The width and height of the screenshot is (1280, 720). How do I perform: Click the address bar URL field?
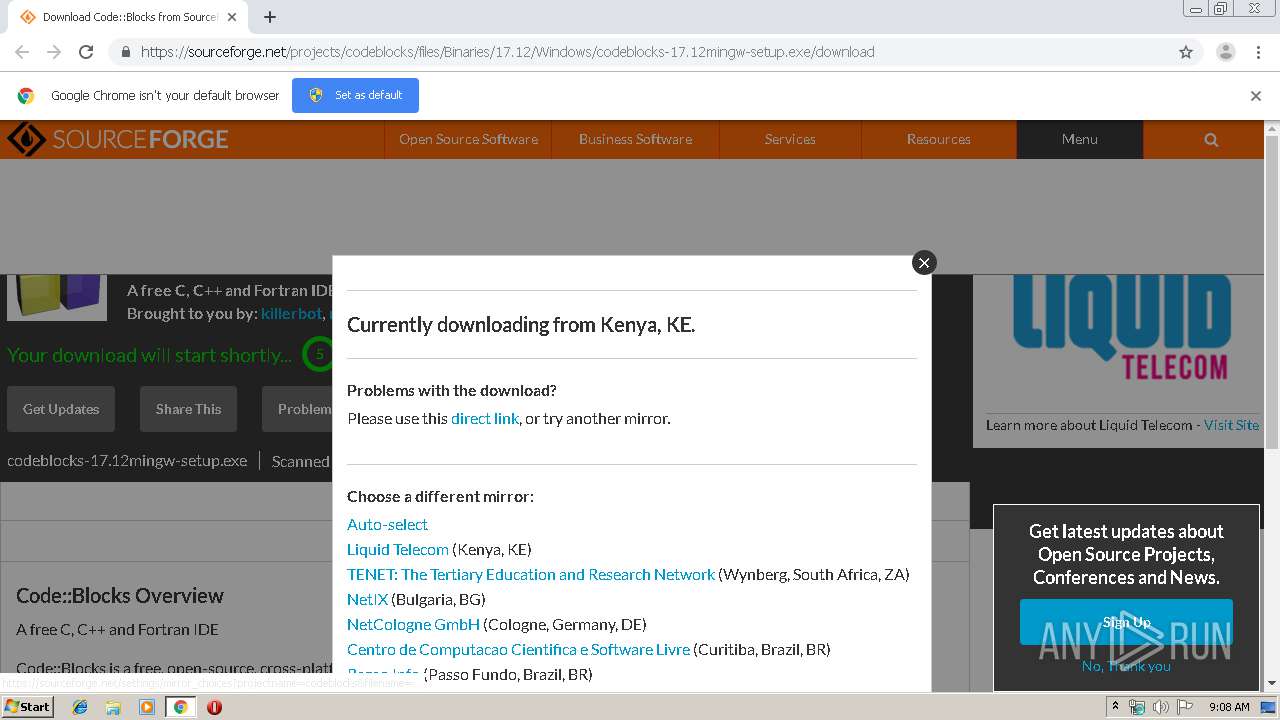(640, 52)
